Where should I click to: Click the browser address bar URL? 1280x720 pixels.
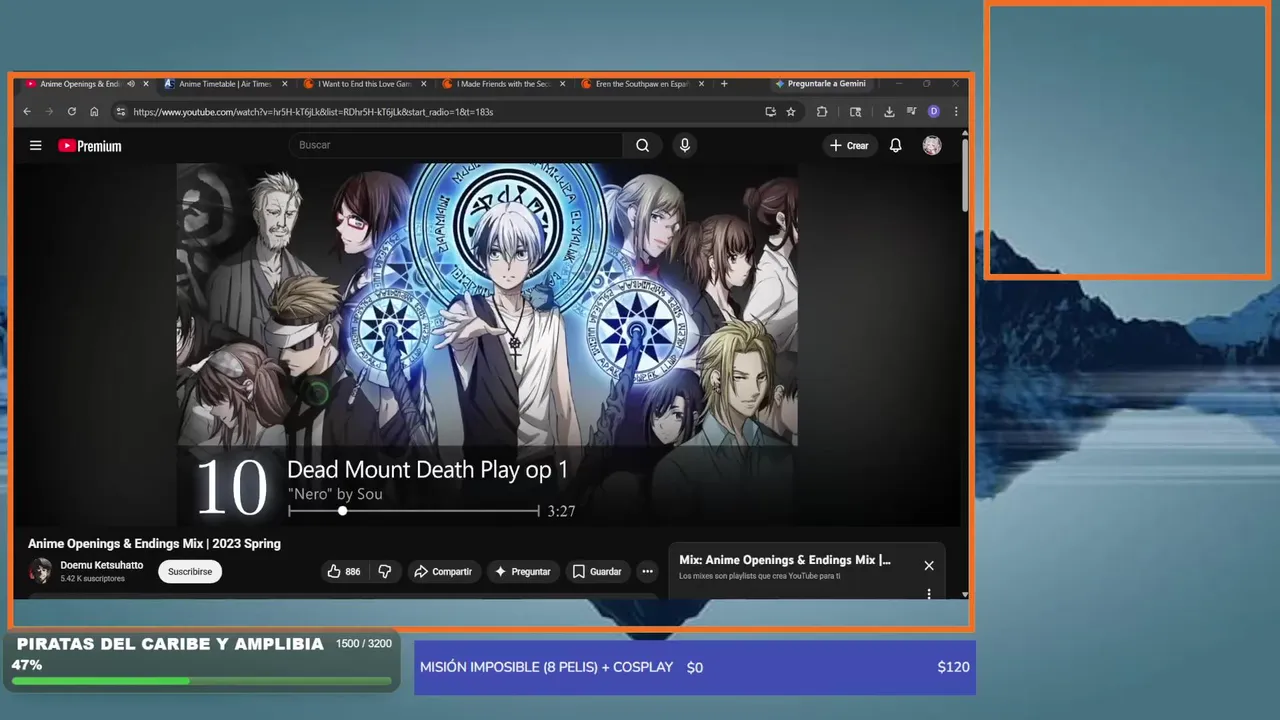313,112
